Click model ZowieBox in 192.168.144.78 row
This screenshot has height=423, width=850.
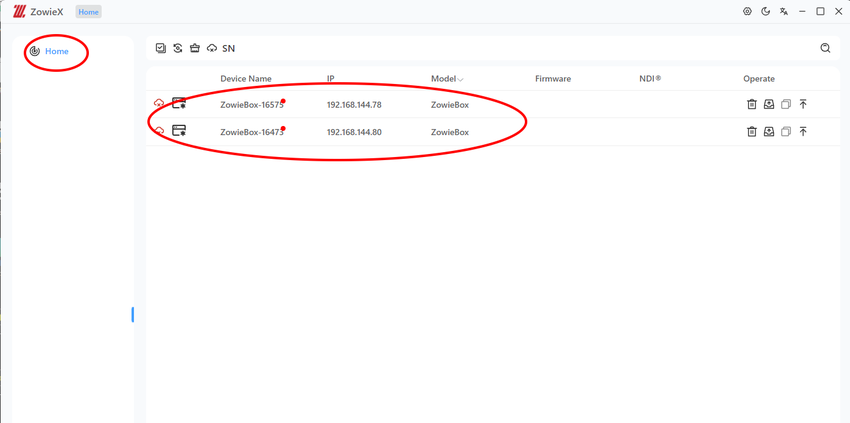point(450,105)
